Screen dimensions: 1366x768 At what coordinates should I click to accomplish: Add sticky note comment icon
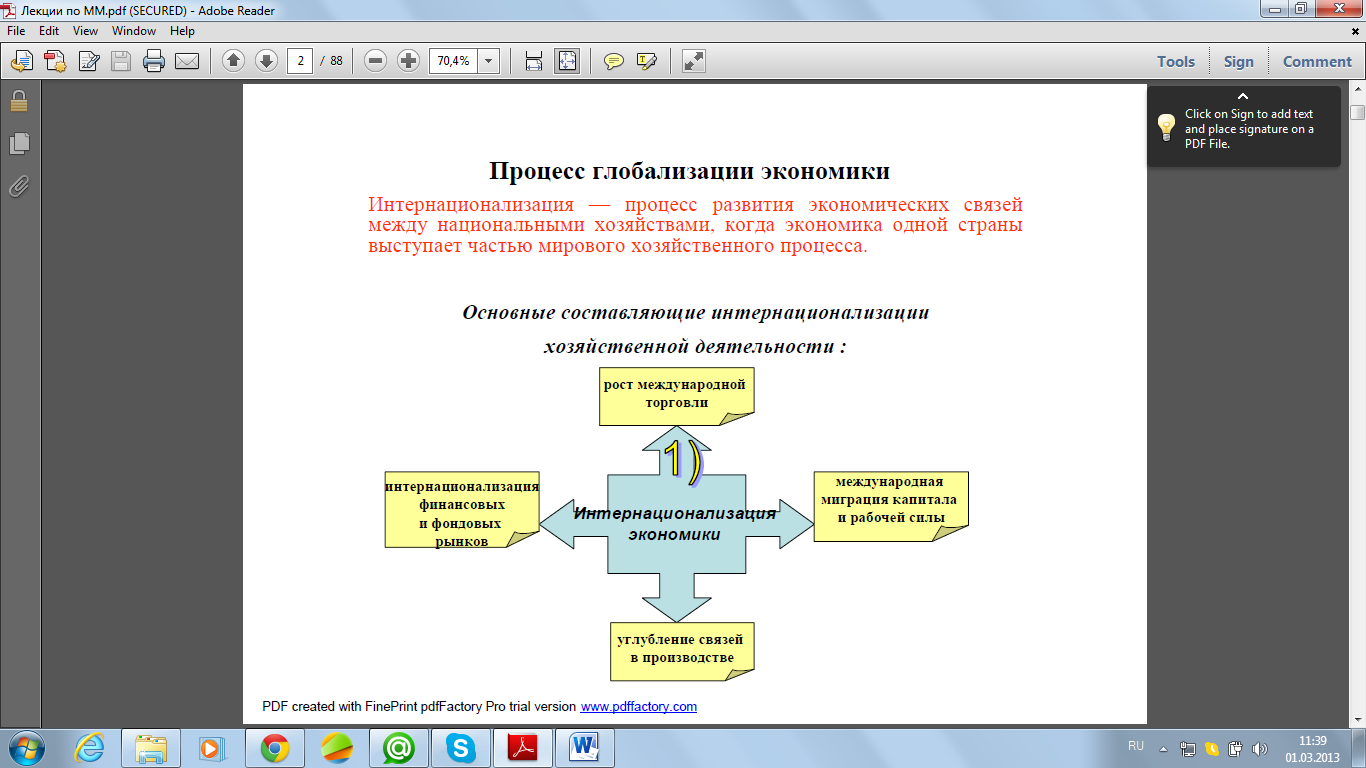point(614,61)
